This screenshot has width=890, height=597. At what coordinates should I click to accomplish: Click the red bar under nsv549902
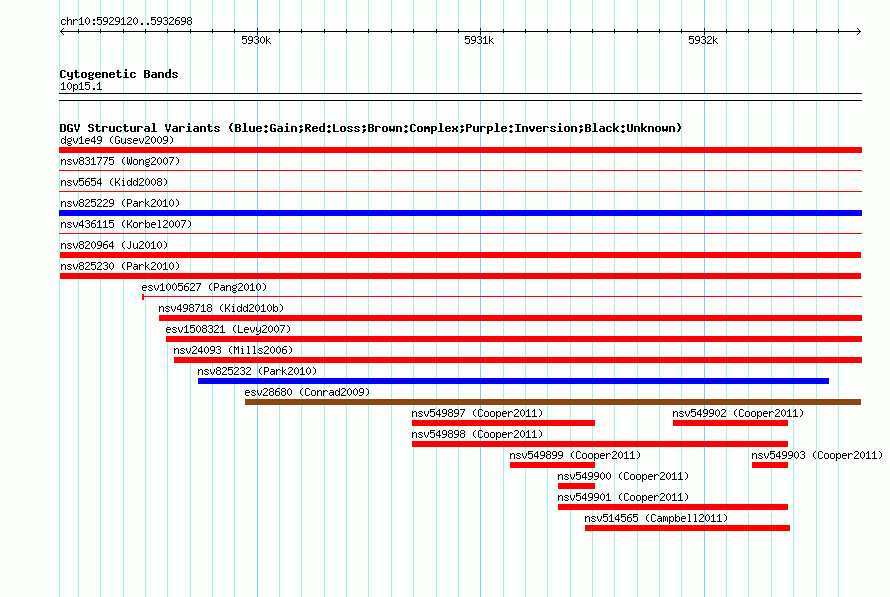731,423
